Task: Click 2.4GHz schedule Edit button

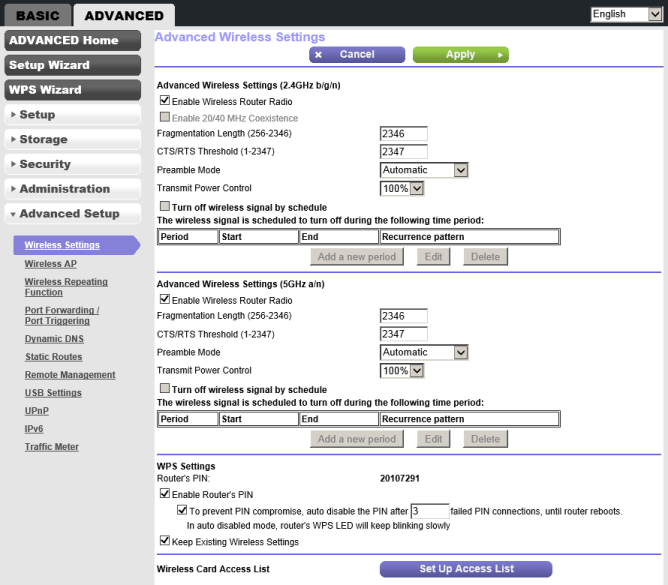Action: (x=433, y=256)
